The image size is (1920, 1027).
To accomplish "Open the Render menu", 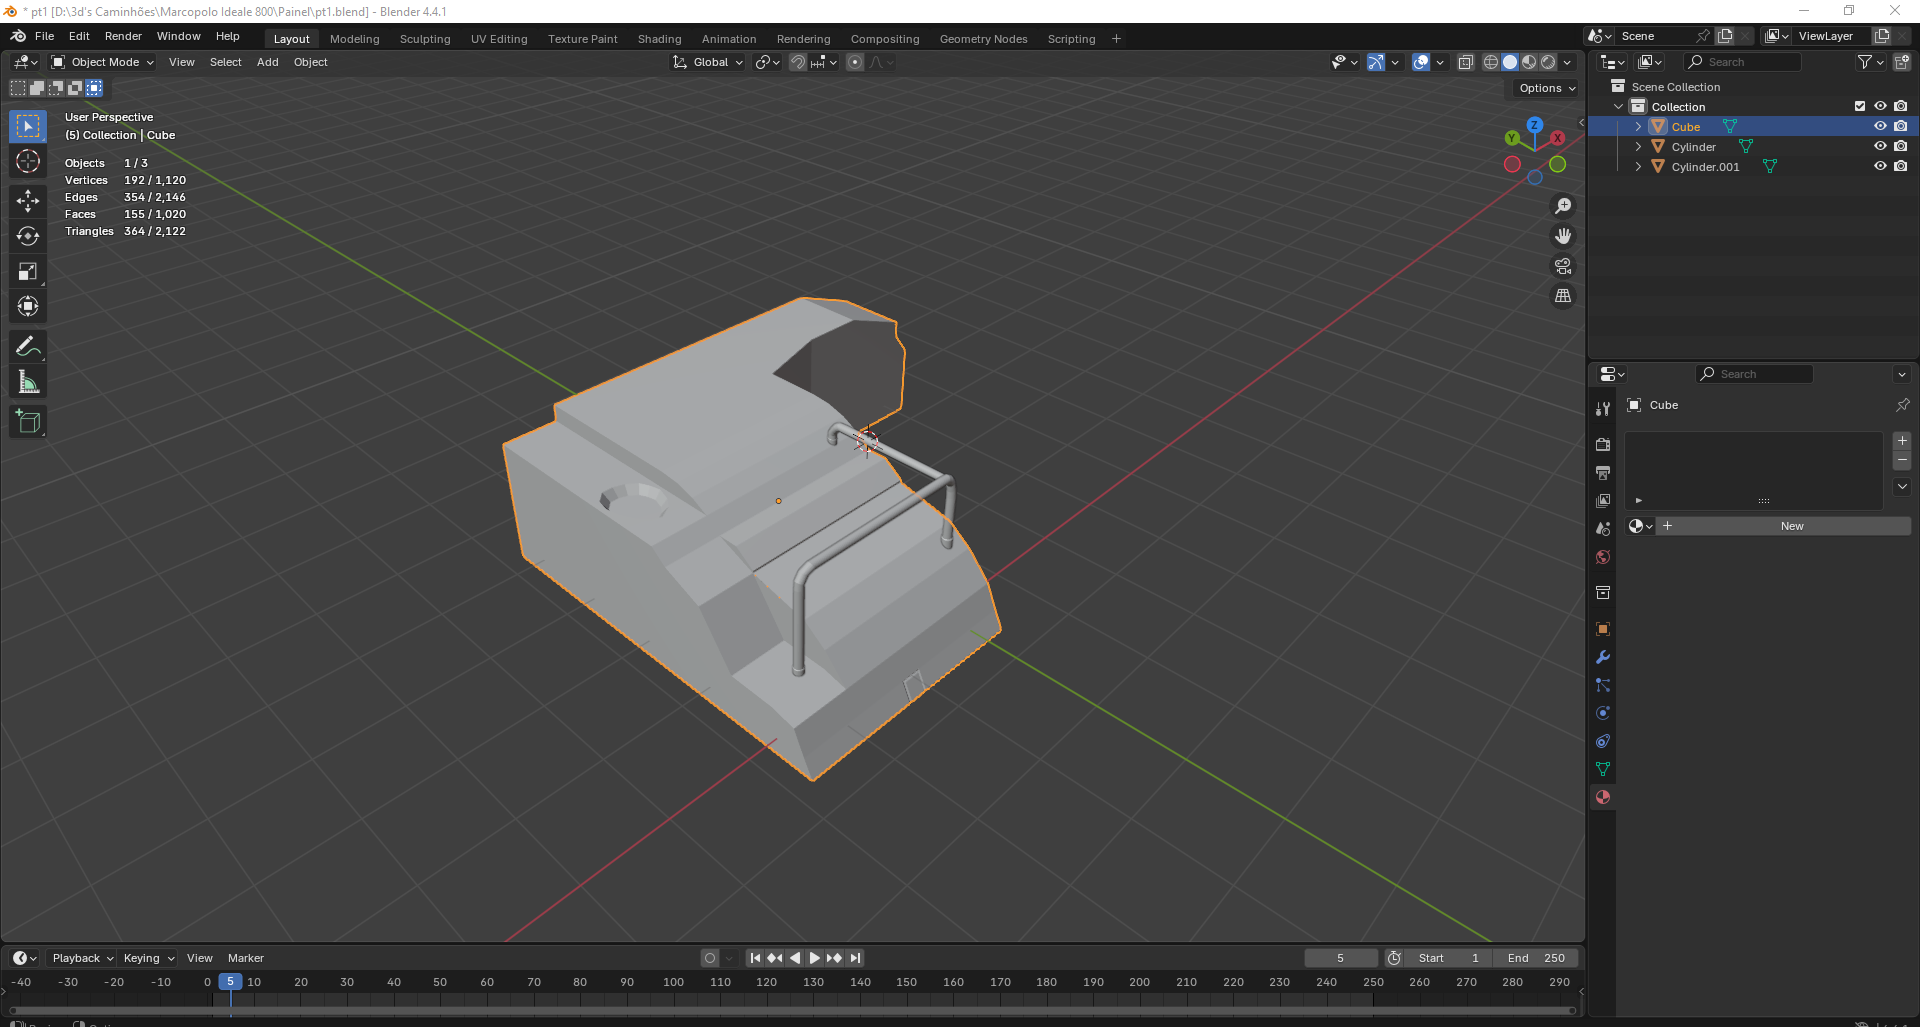I will pos(123,36).
